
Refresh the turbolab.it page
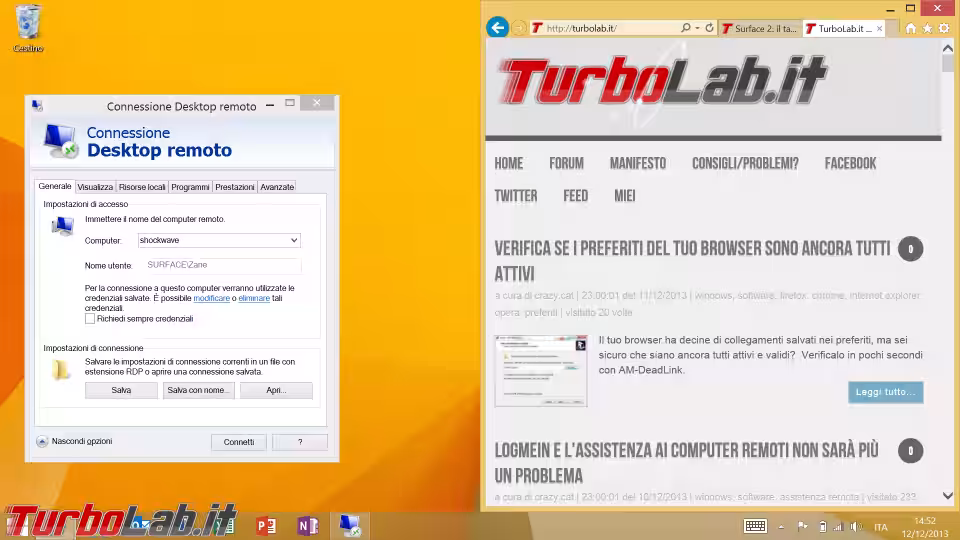click(x=709, y=28)
